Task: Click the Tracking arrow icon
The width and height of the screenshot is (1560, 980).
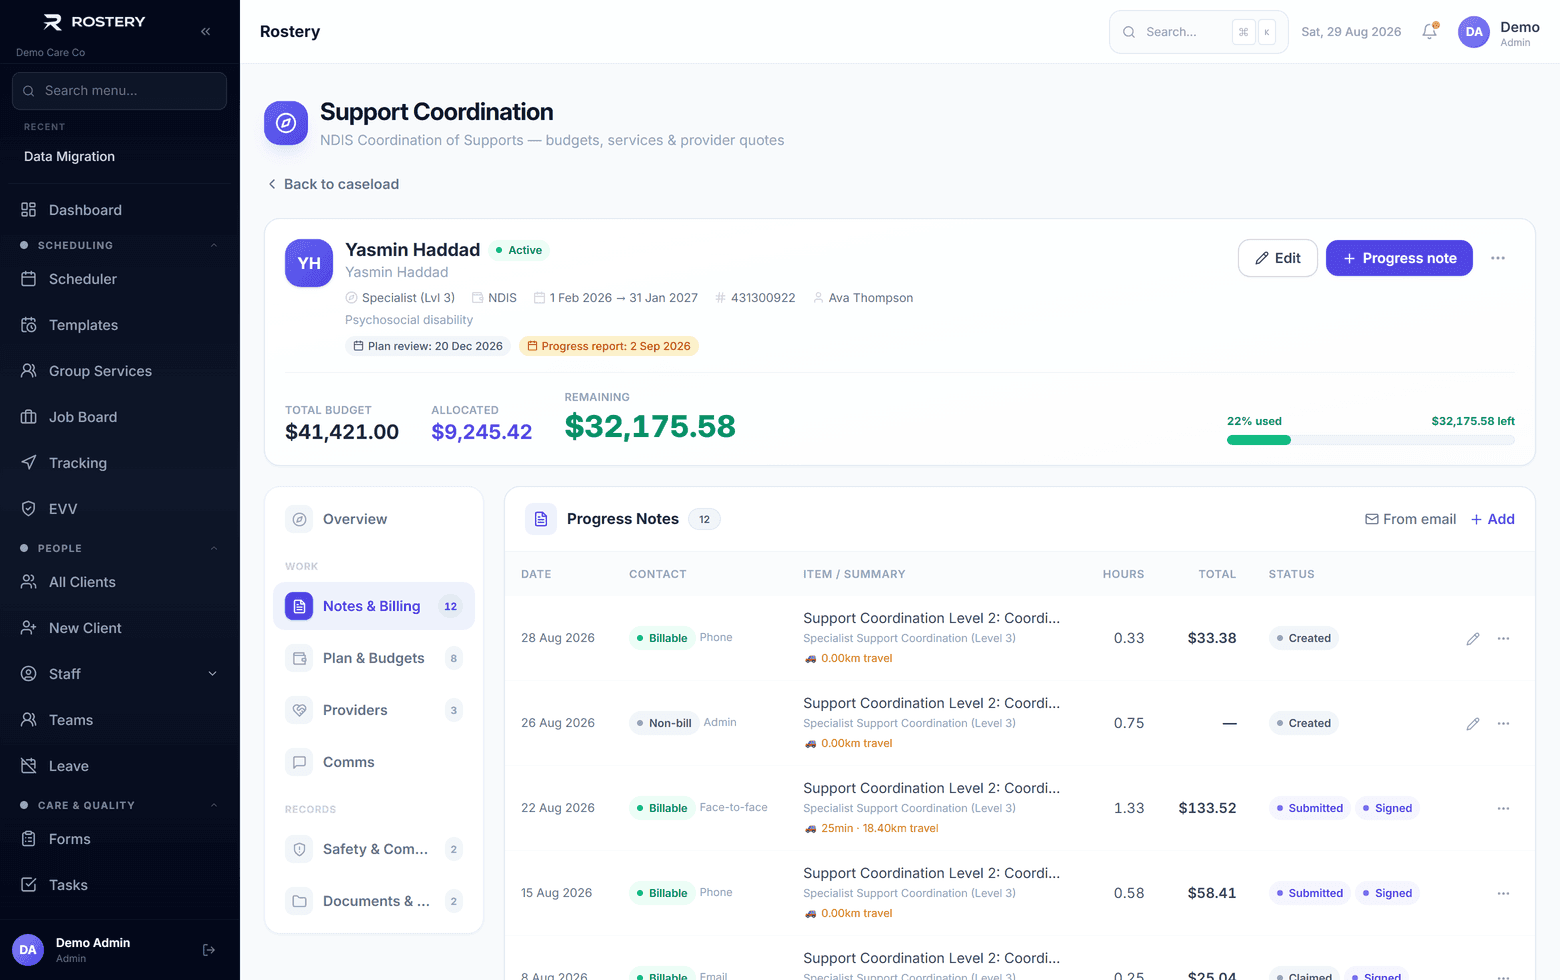Action: [28, 463]
